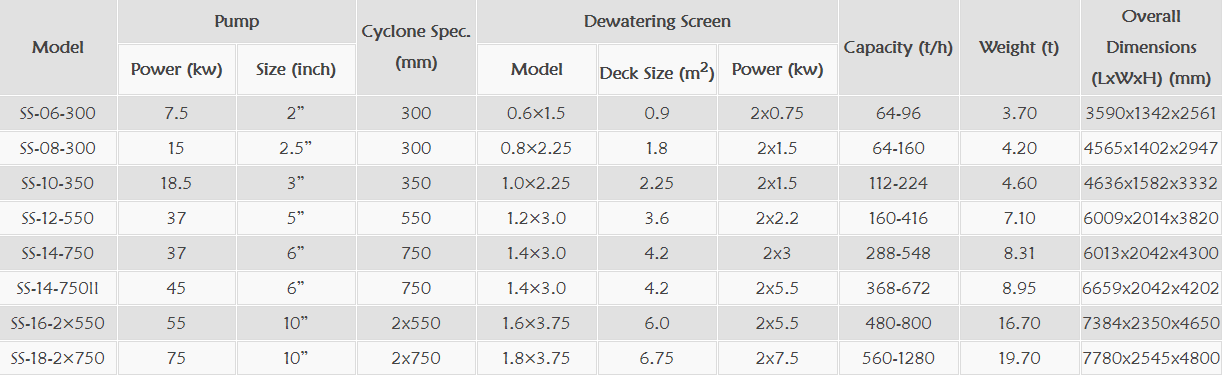Select the Capacity (t/h) header cell
Image resolution: width=1223 pixels, height=376 pixels.
(898, 47)
